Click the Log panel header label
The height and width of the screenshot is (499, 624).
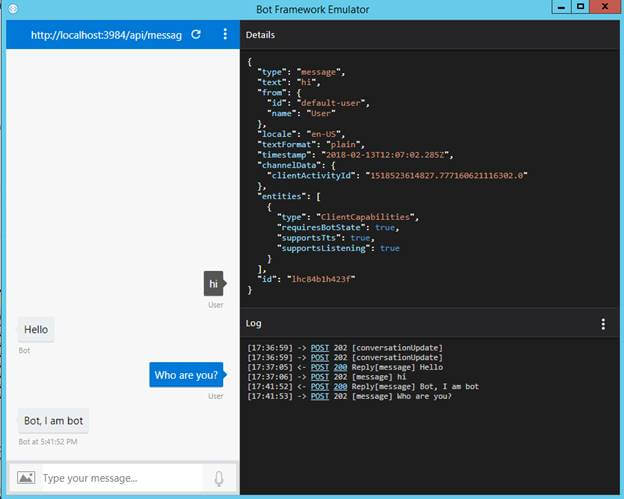[254, 323]
